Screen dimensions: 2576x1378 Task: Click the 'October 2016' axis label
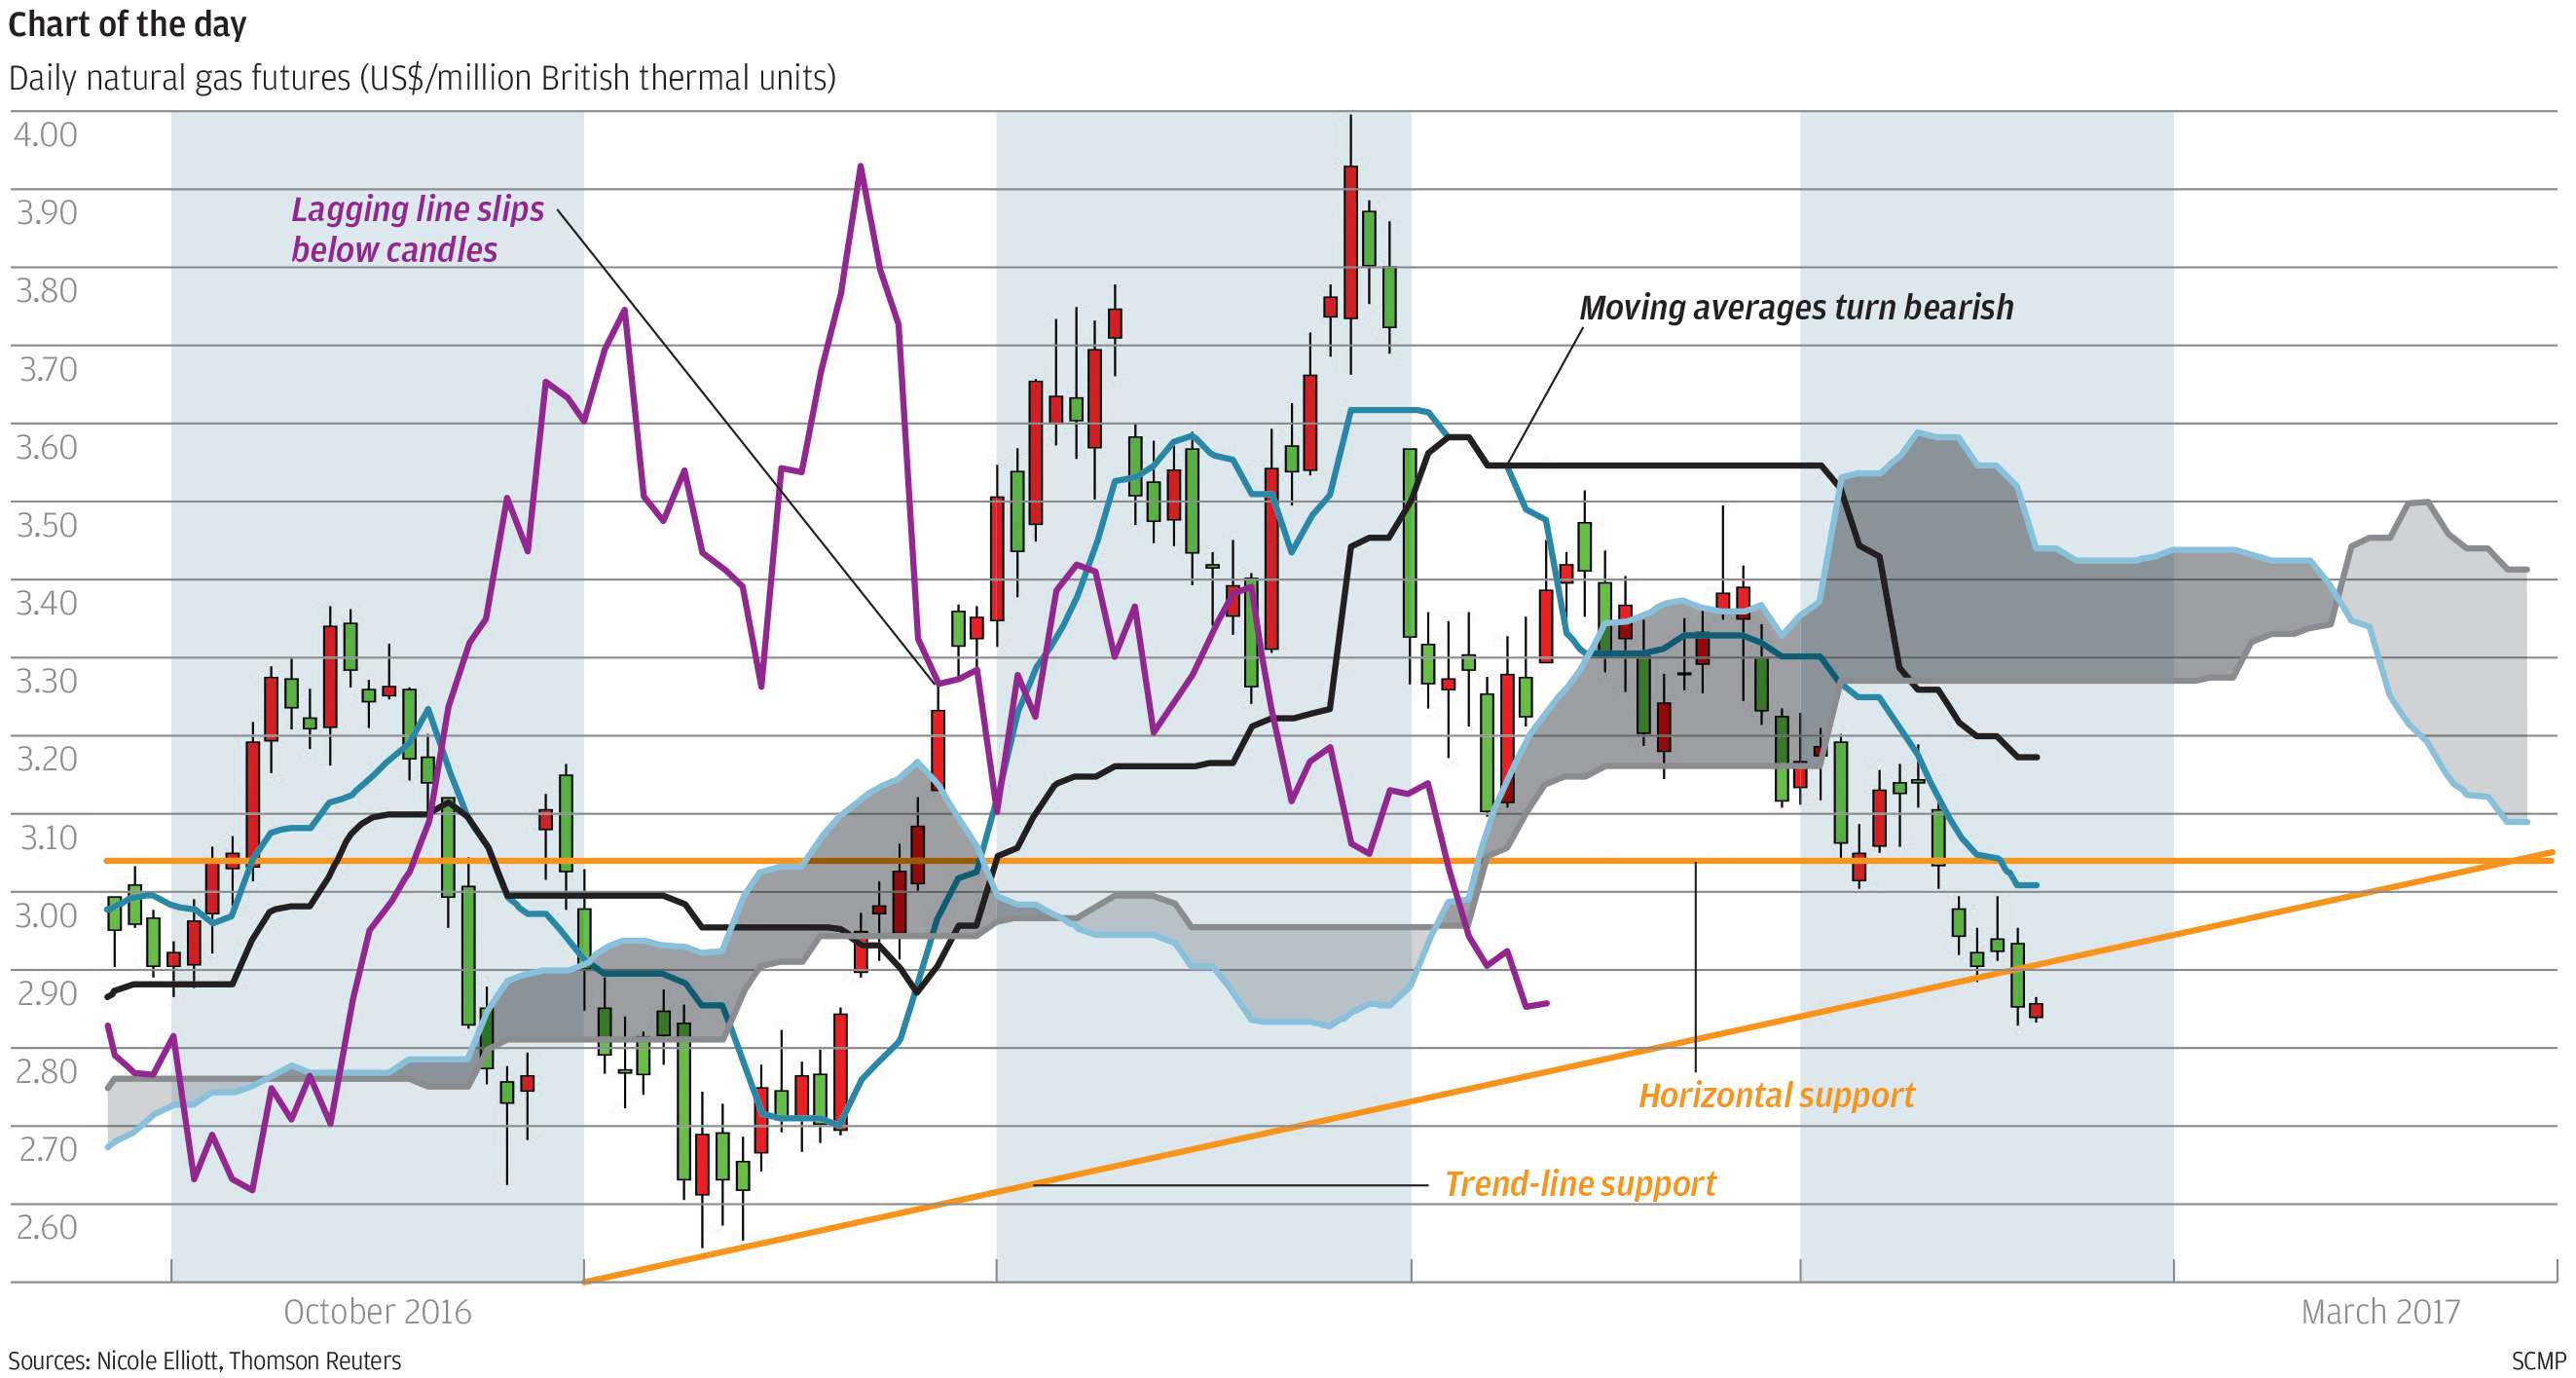tap(377, 1311)
